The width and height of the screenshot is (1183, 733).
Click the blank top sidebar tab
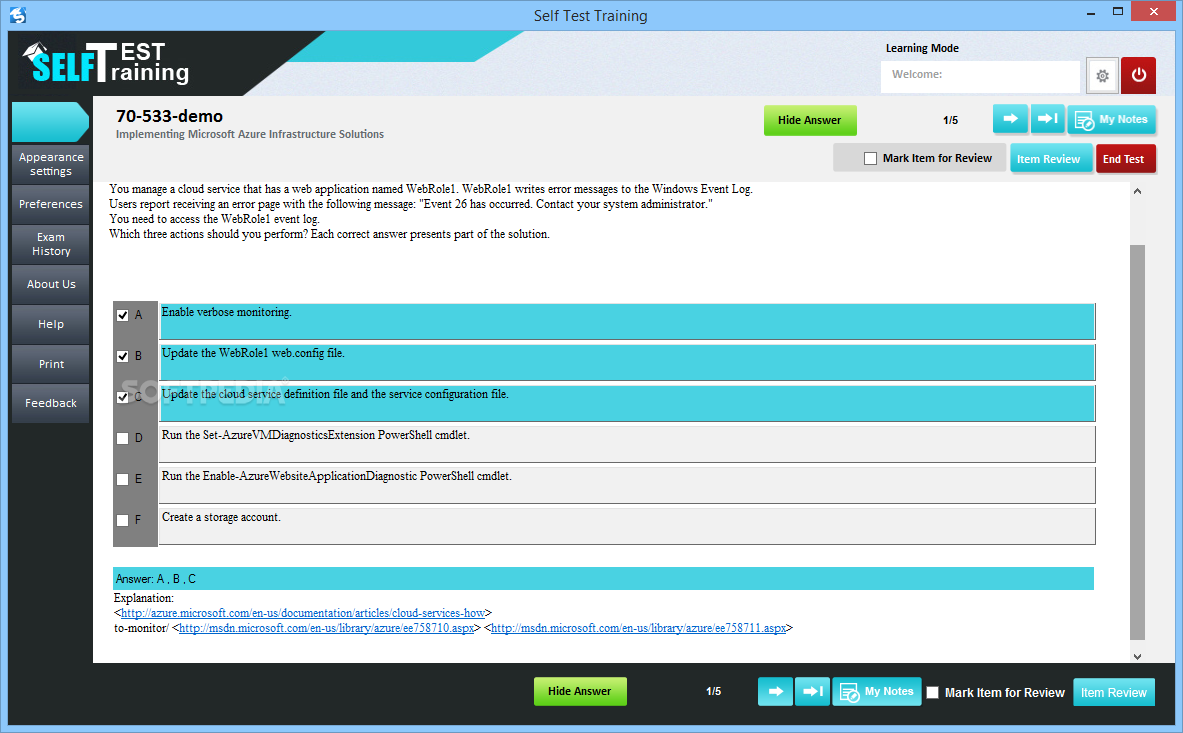pyautogui.click(x=50, y=122)
